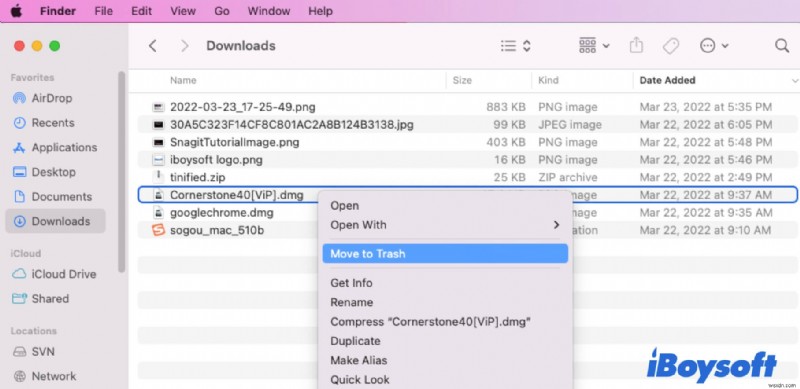The image size is (800, 389).
Task: Click the SVN drive icon
Action: pos(19,352)
